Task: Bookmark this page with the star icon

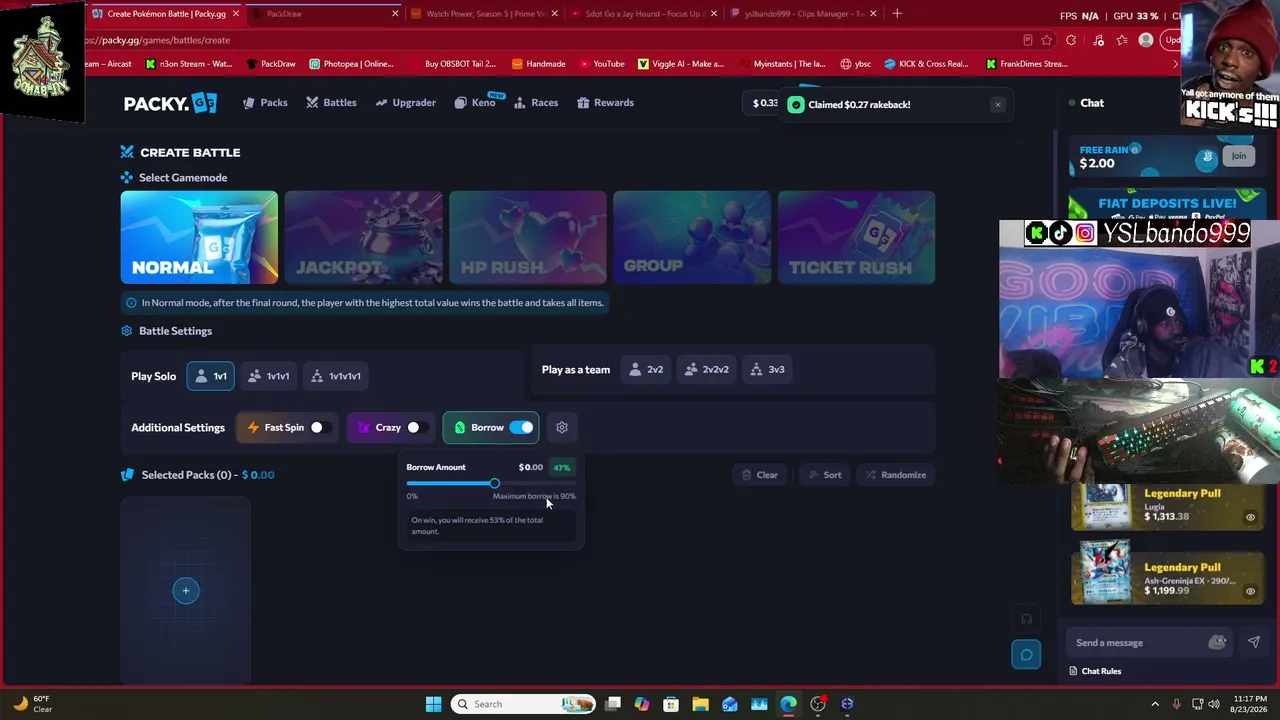Action: pyautogui.click(x=1046, y=40)
